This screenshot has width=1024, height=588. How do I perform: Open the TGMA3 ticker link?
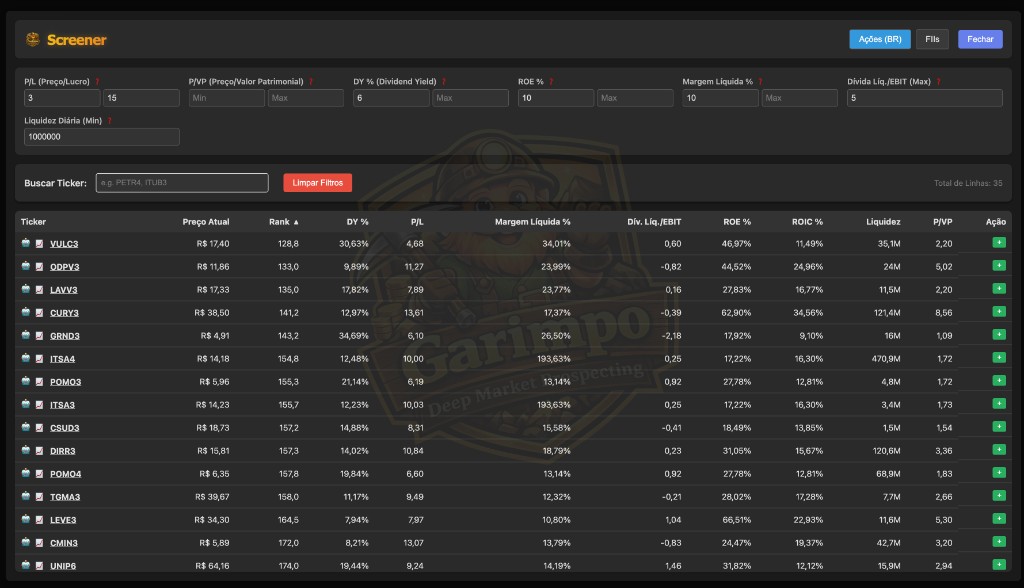tap(67, 496)
